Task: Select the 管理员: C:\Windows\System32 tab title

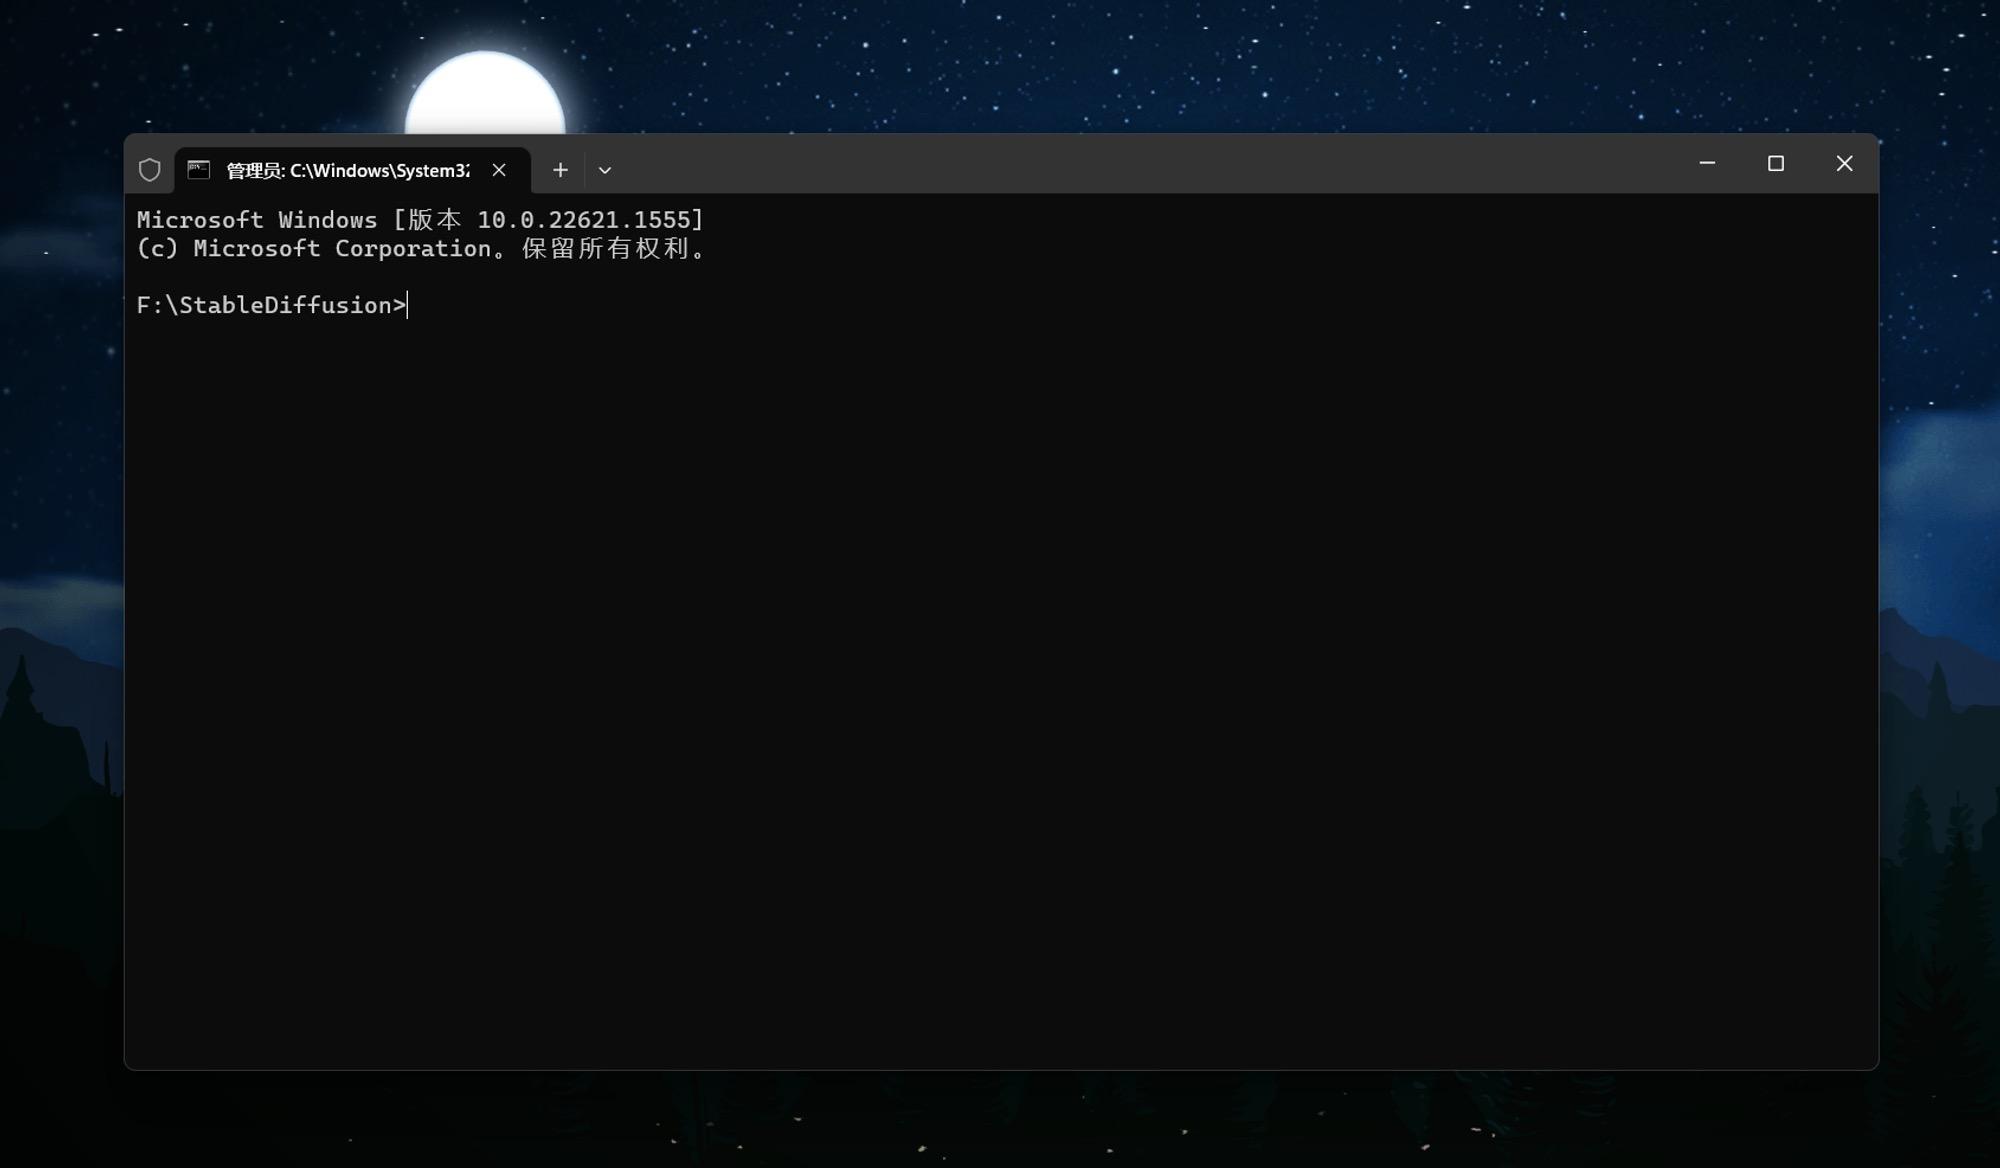Action: coord(347,171)
